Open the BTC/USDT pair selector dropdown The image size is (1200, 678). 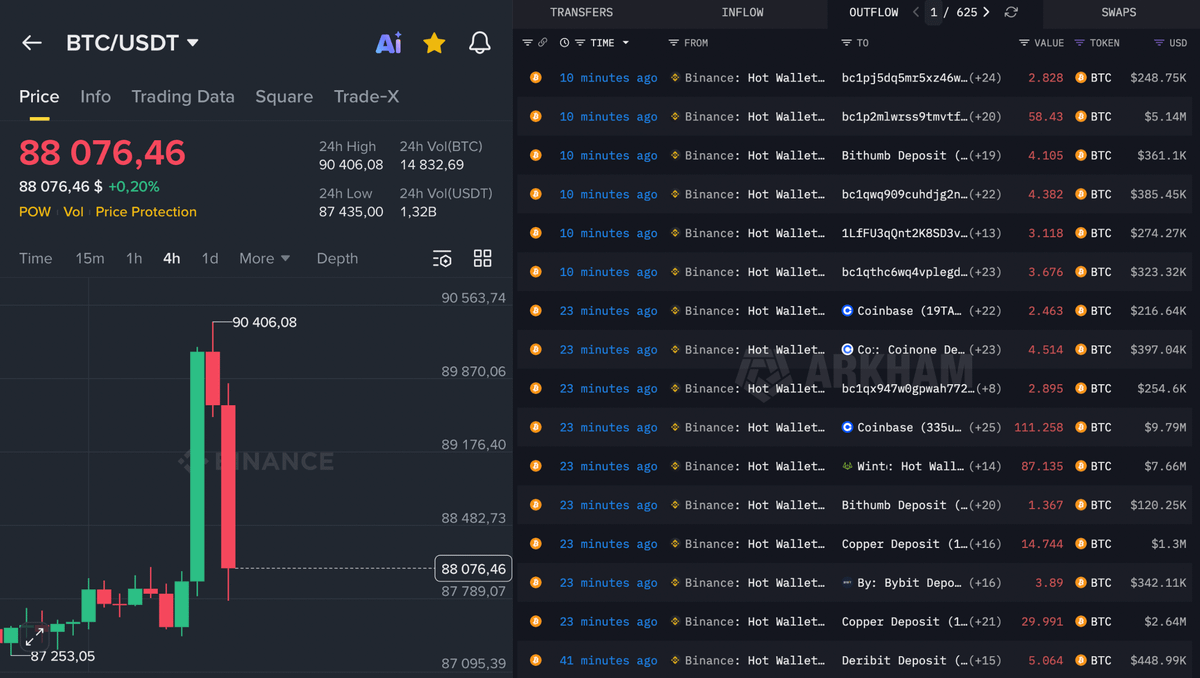point(132,43)
